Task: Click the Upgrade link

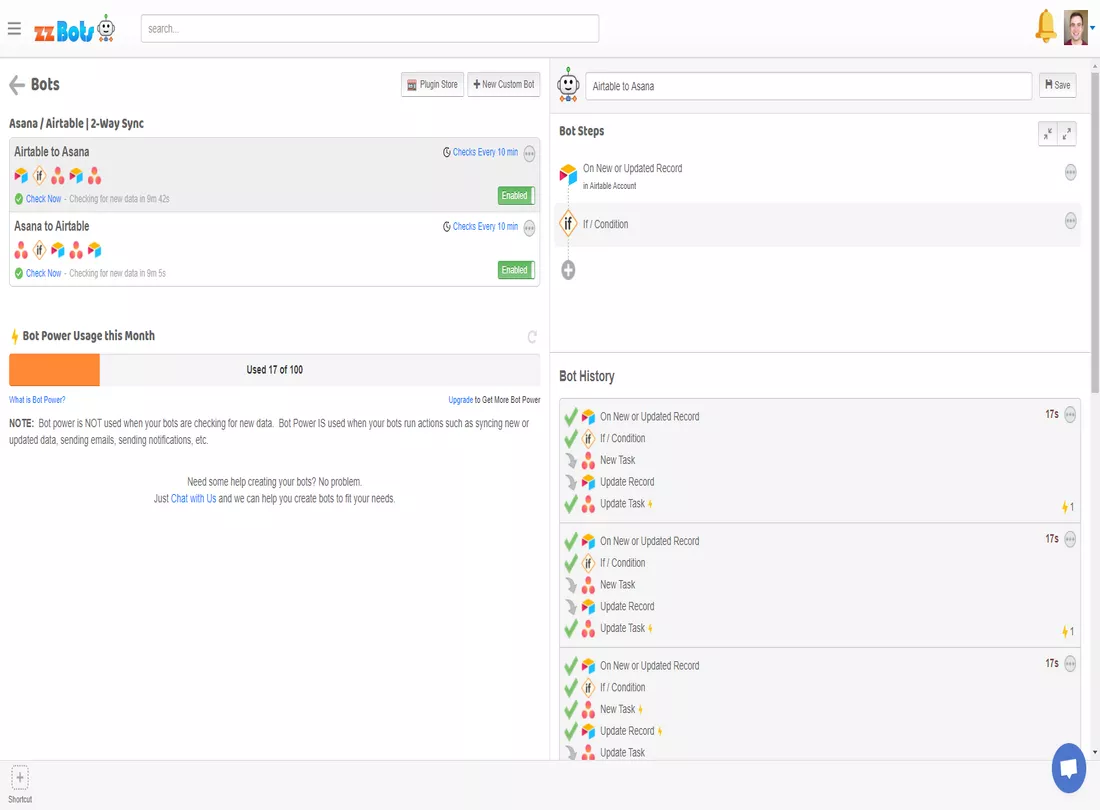Action: pos(460,400)
